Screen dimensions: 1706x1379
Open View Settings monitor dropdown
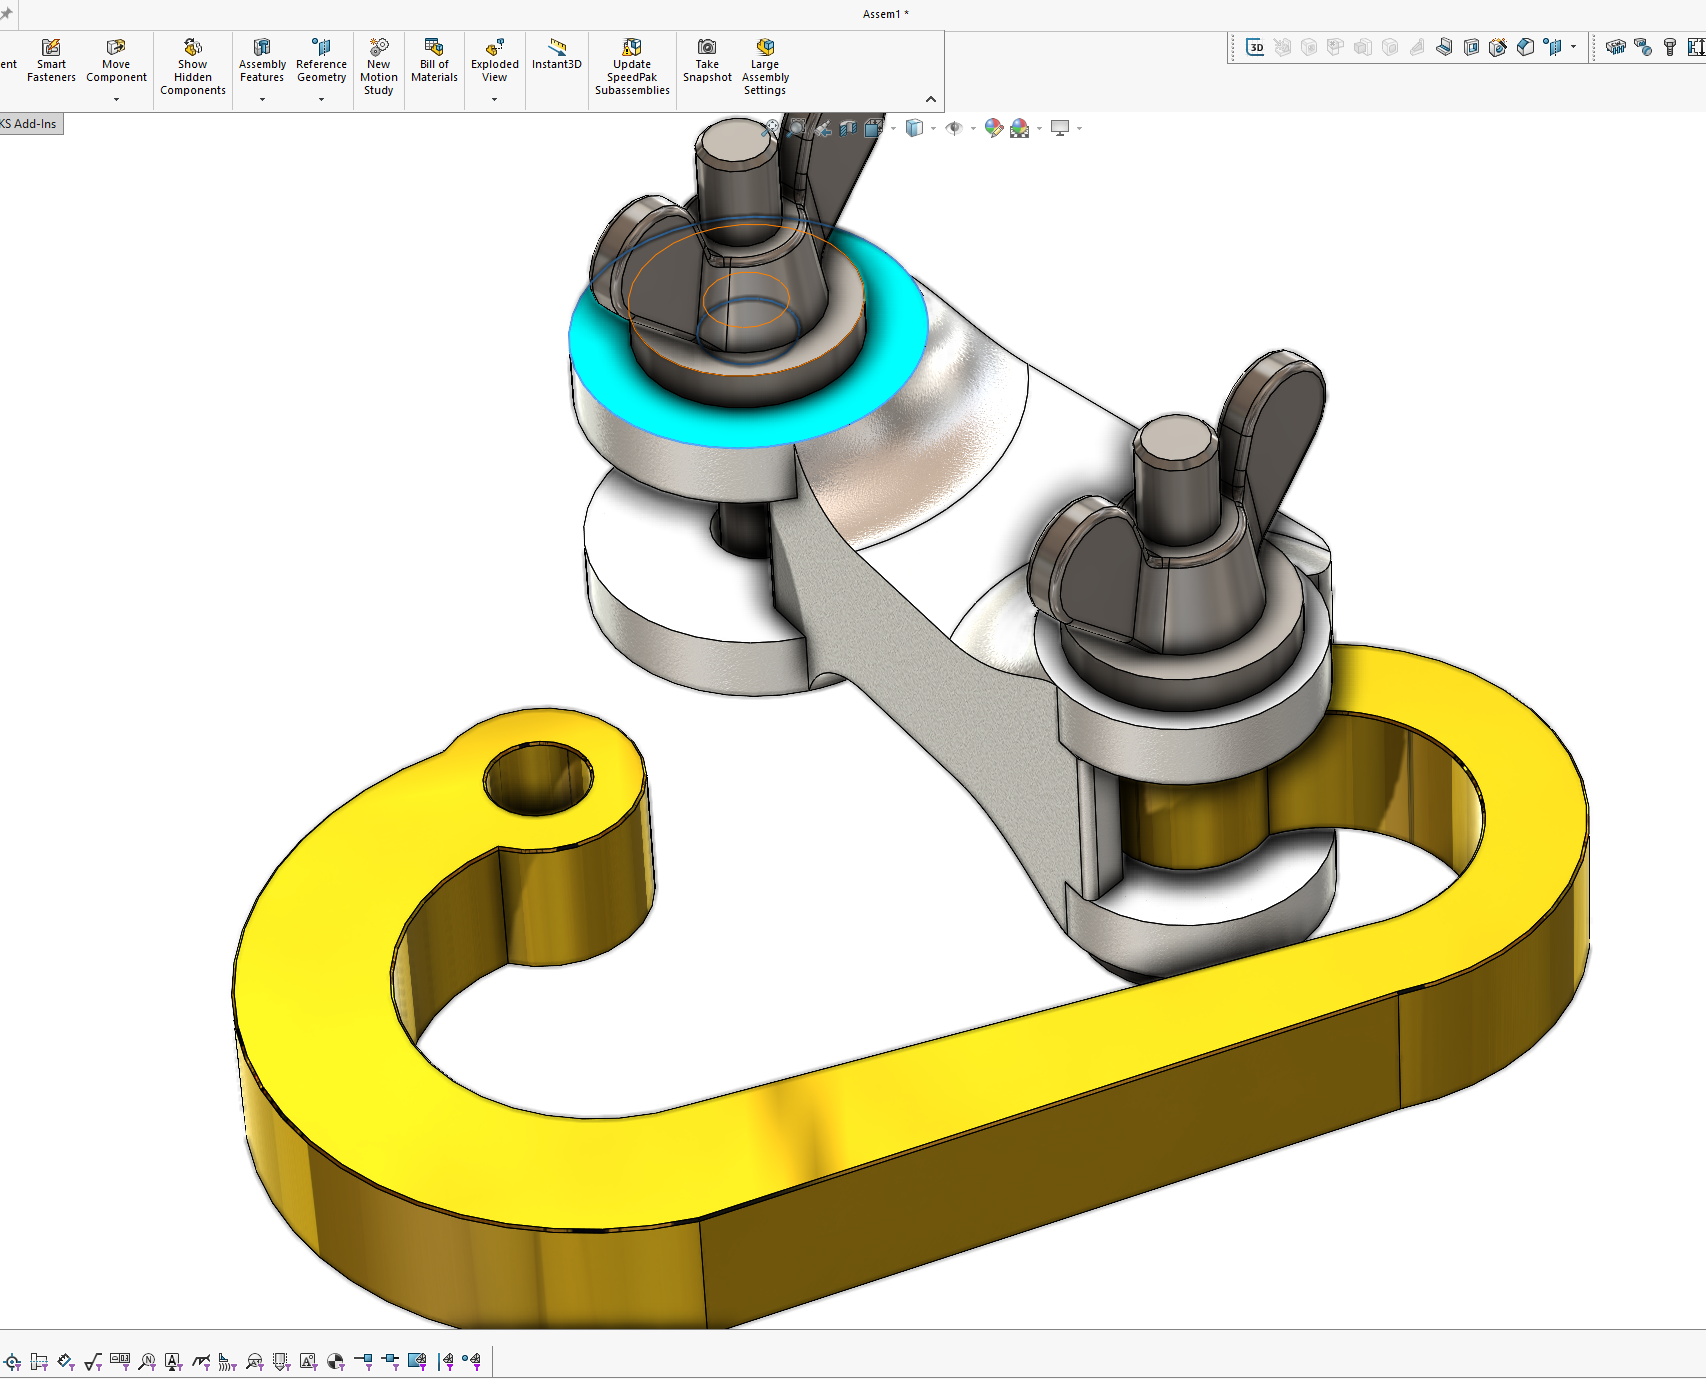[1060, 128]
